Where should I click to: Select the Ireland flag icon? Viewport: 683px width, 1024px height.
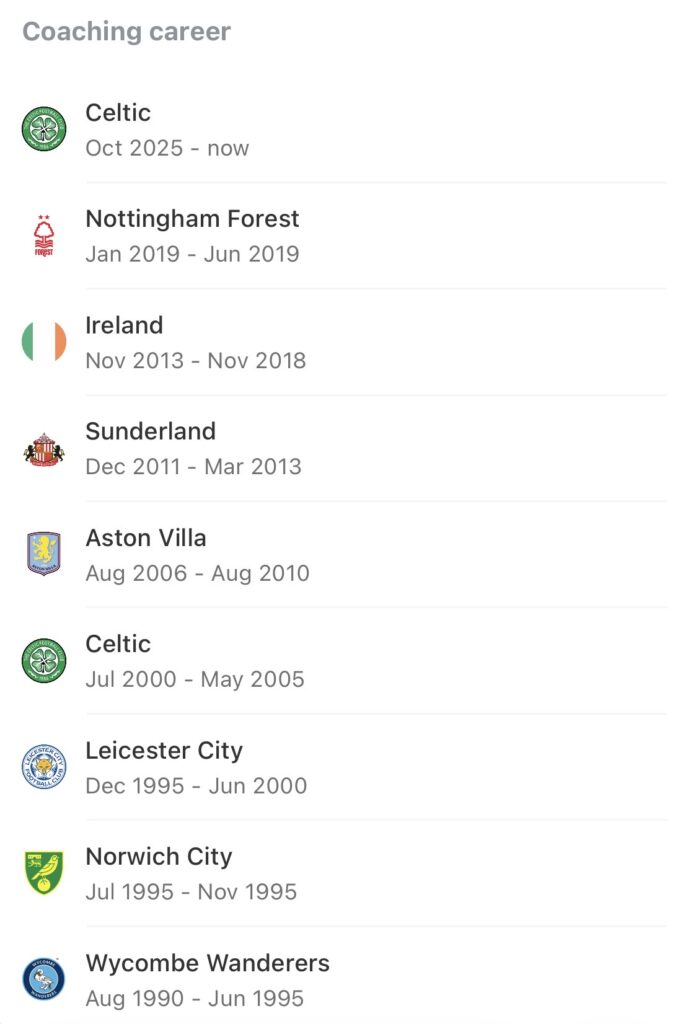[44, 342]
